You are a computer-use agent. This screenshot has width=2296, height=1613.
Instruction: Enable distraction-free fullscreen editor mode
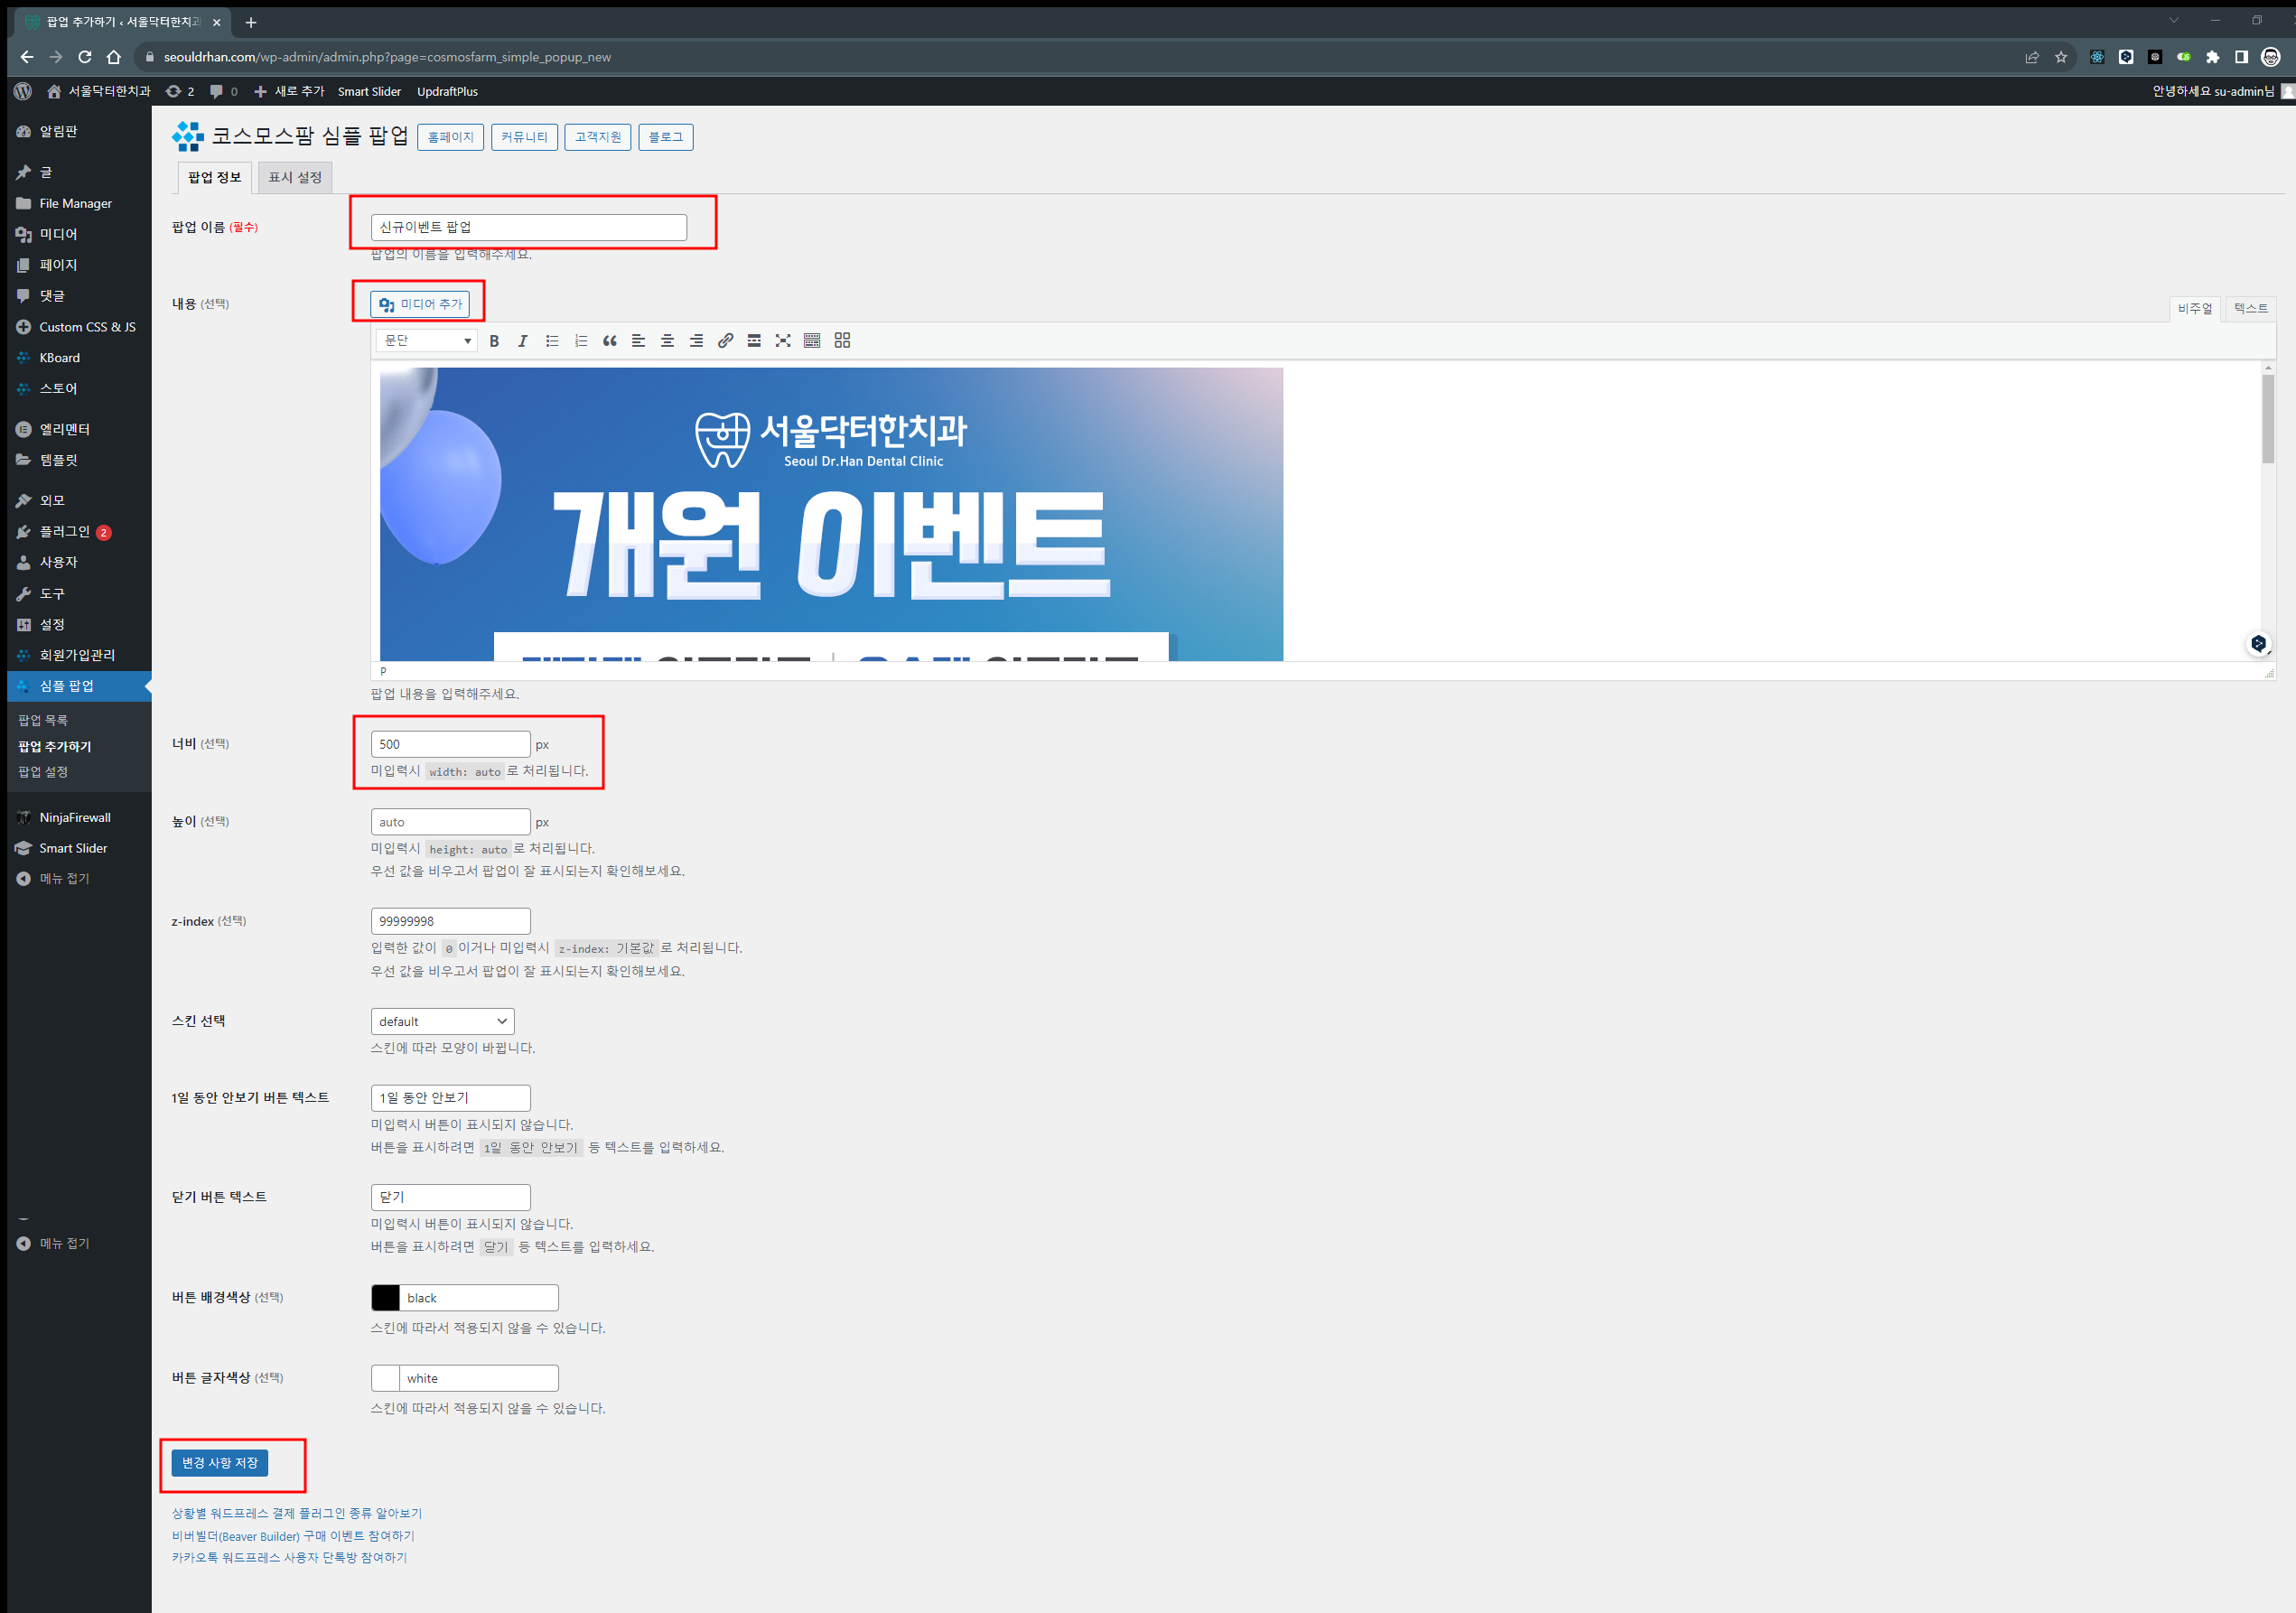[x=783, y=341]
